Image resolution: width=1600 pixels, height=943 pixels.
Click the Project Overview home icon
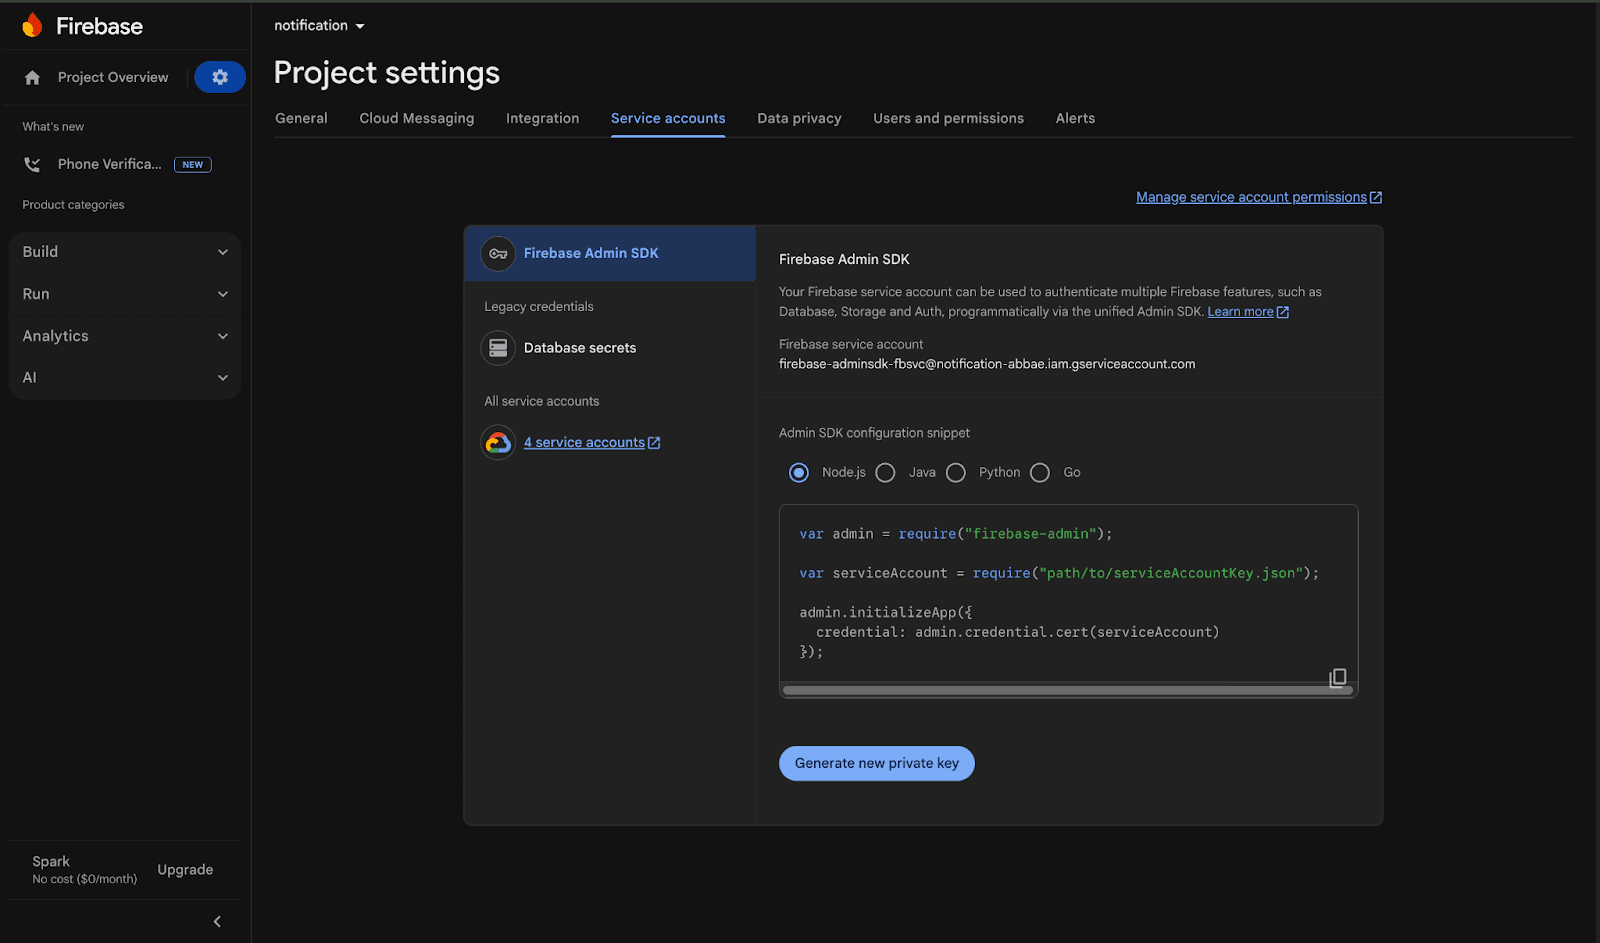tap(32, 77)
